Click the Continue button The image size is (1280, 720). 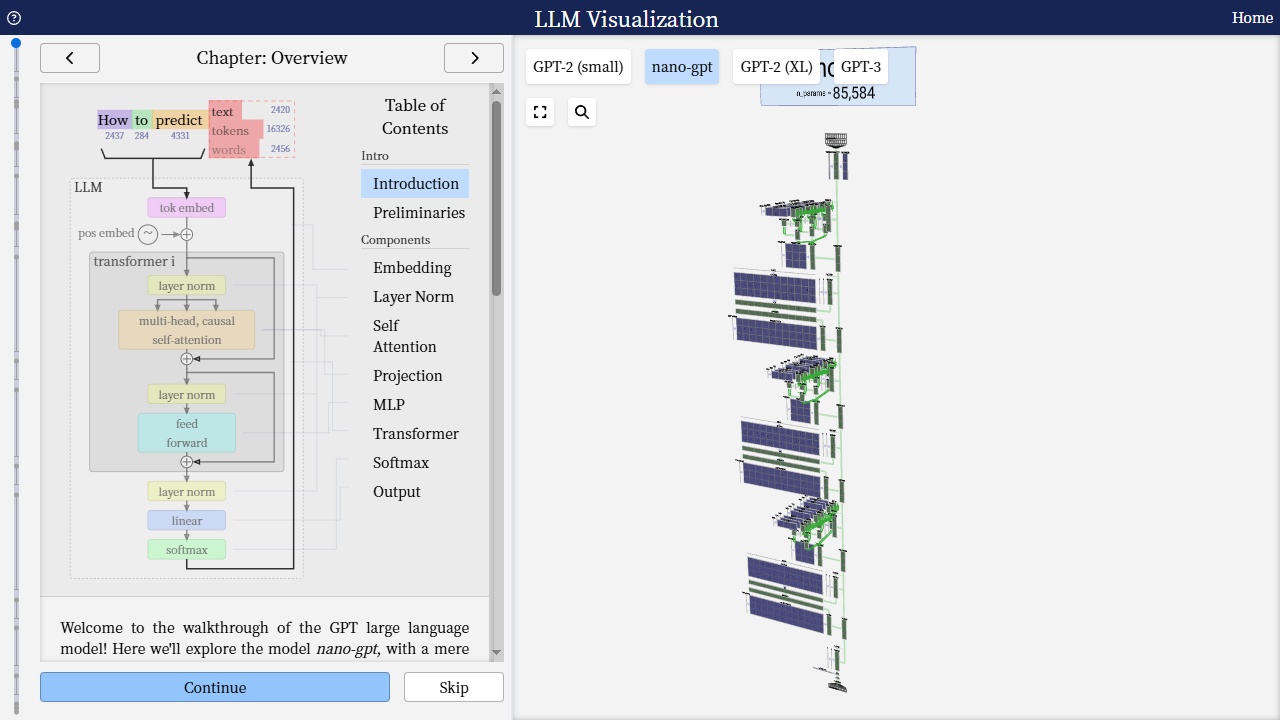pyautogui.click(x=215, y=687)
